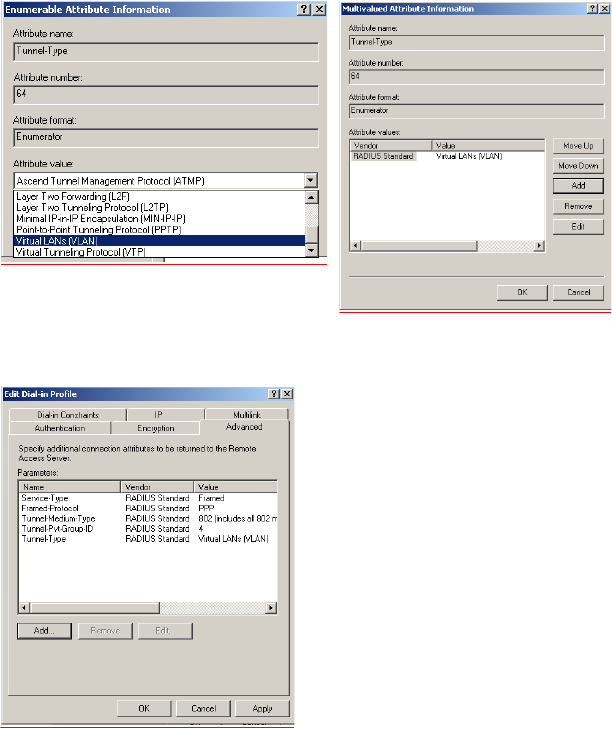Click dropdown list scroll up arrow
This screenshot has height=729, width=612.
(311, 197)
